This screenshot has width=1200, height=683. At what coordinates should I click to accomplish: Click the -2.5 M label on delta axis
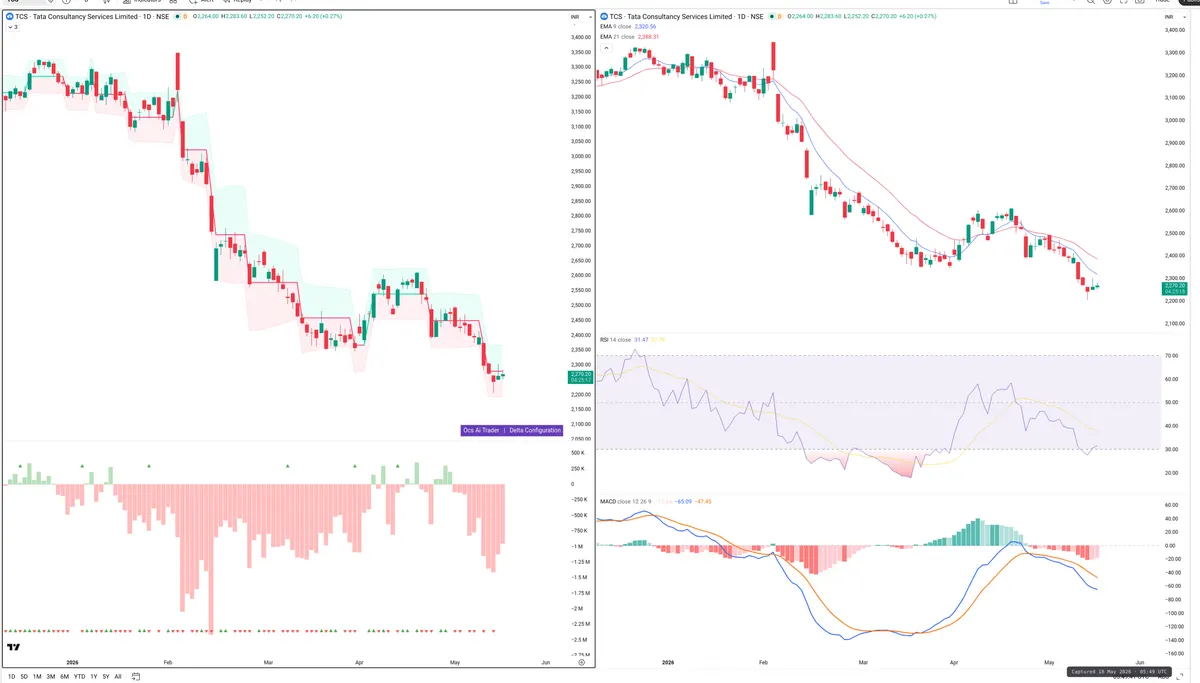pyautogui.click(x=580, y=639)
